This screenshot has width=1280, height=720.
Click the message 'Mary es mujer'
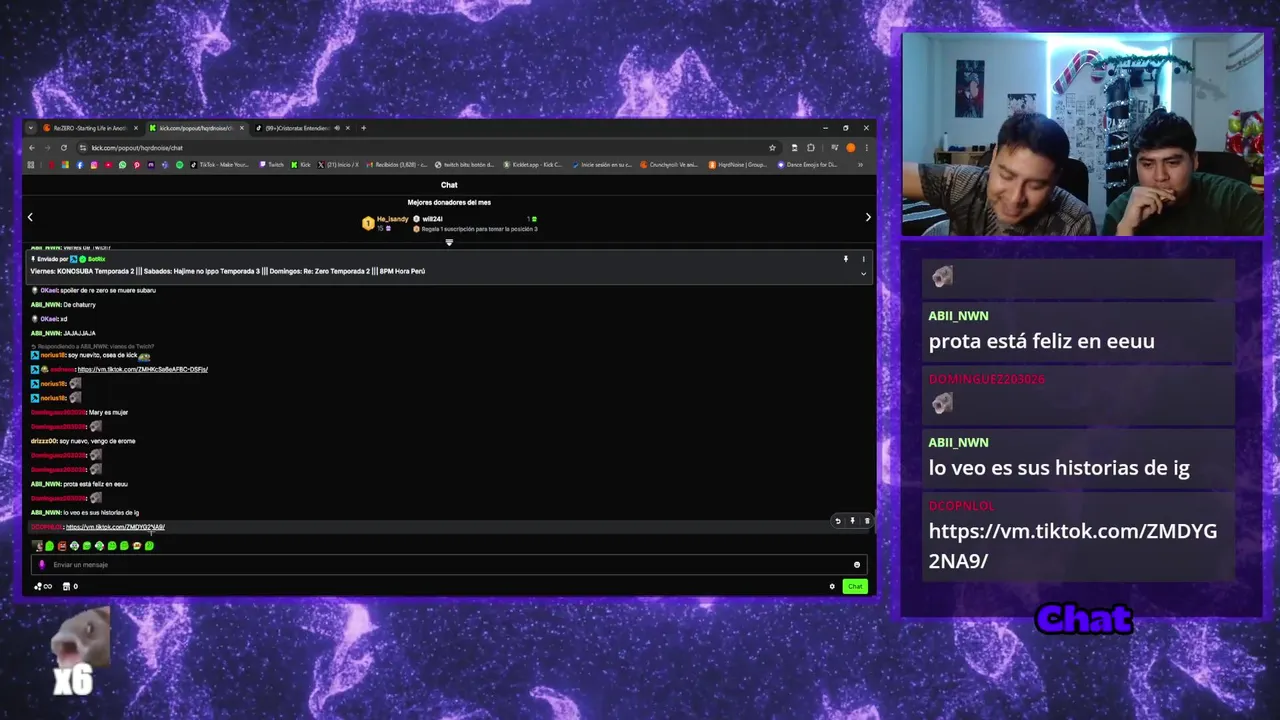[108, 412]
